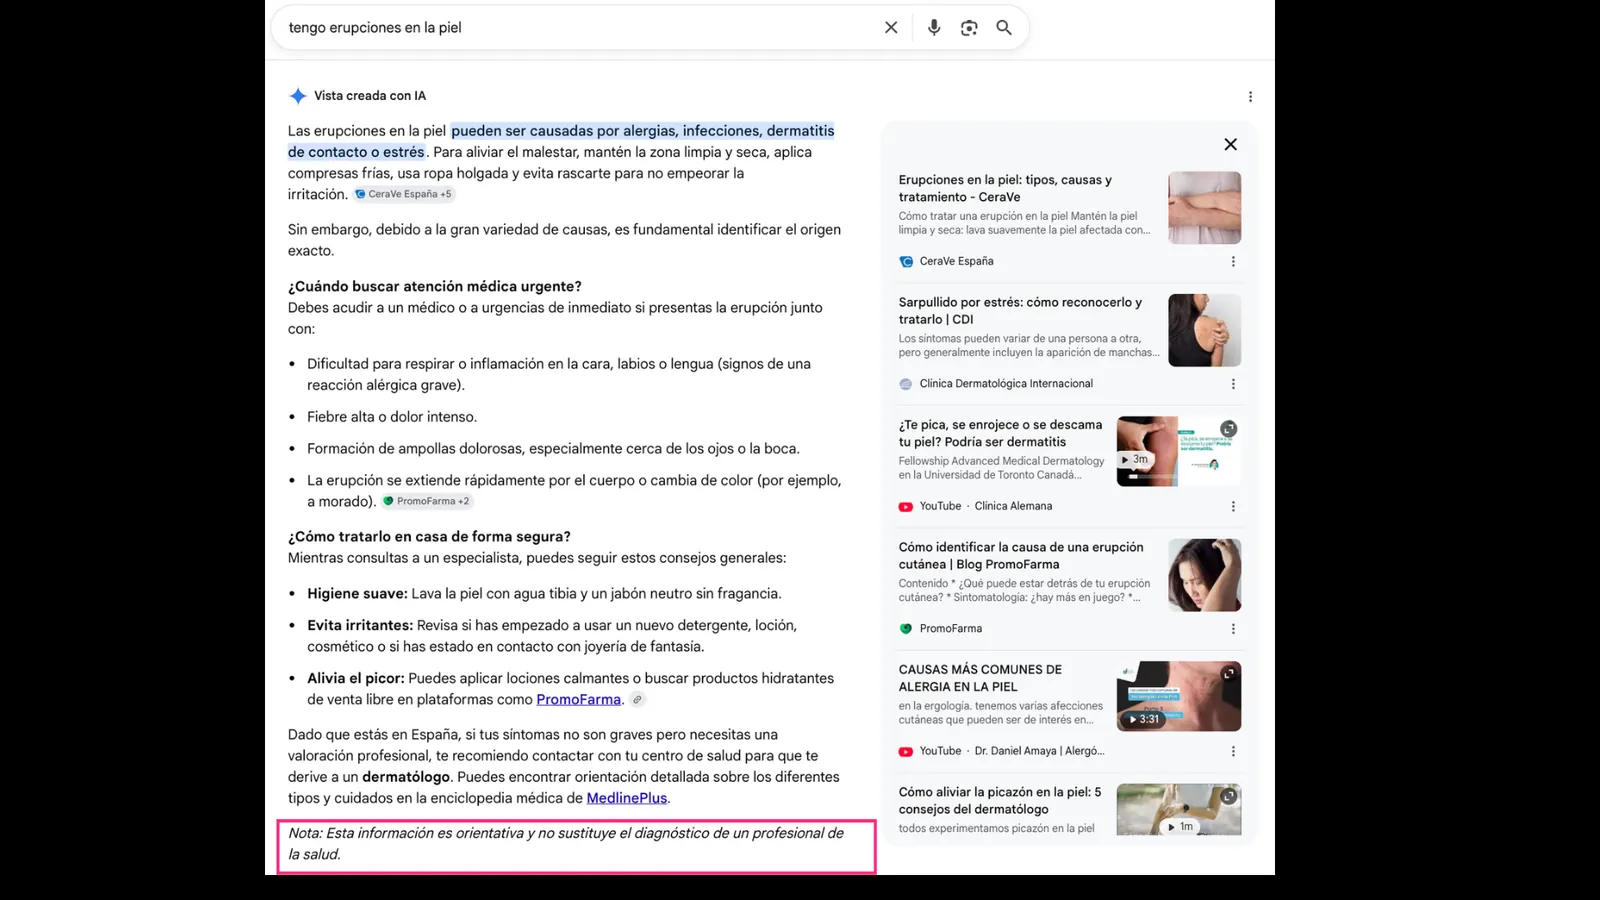Click the YouTube icon beside Clínica Alemana
Screen dimensions: 1600x900
pos(906,507)
